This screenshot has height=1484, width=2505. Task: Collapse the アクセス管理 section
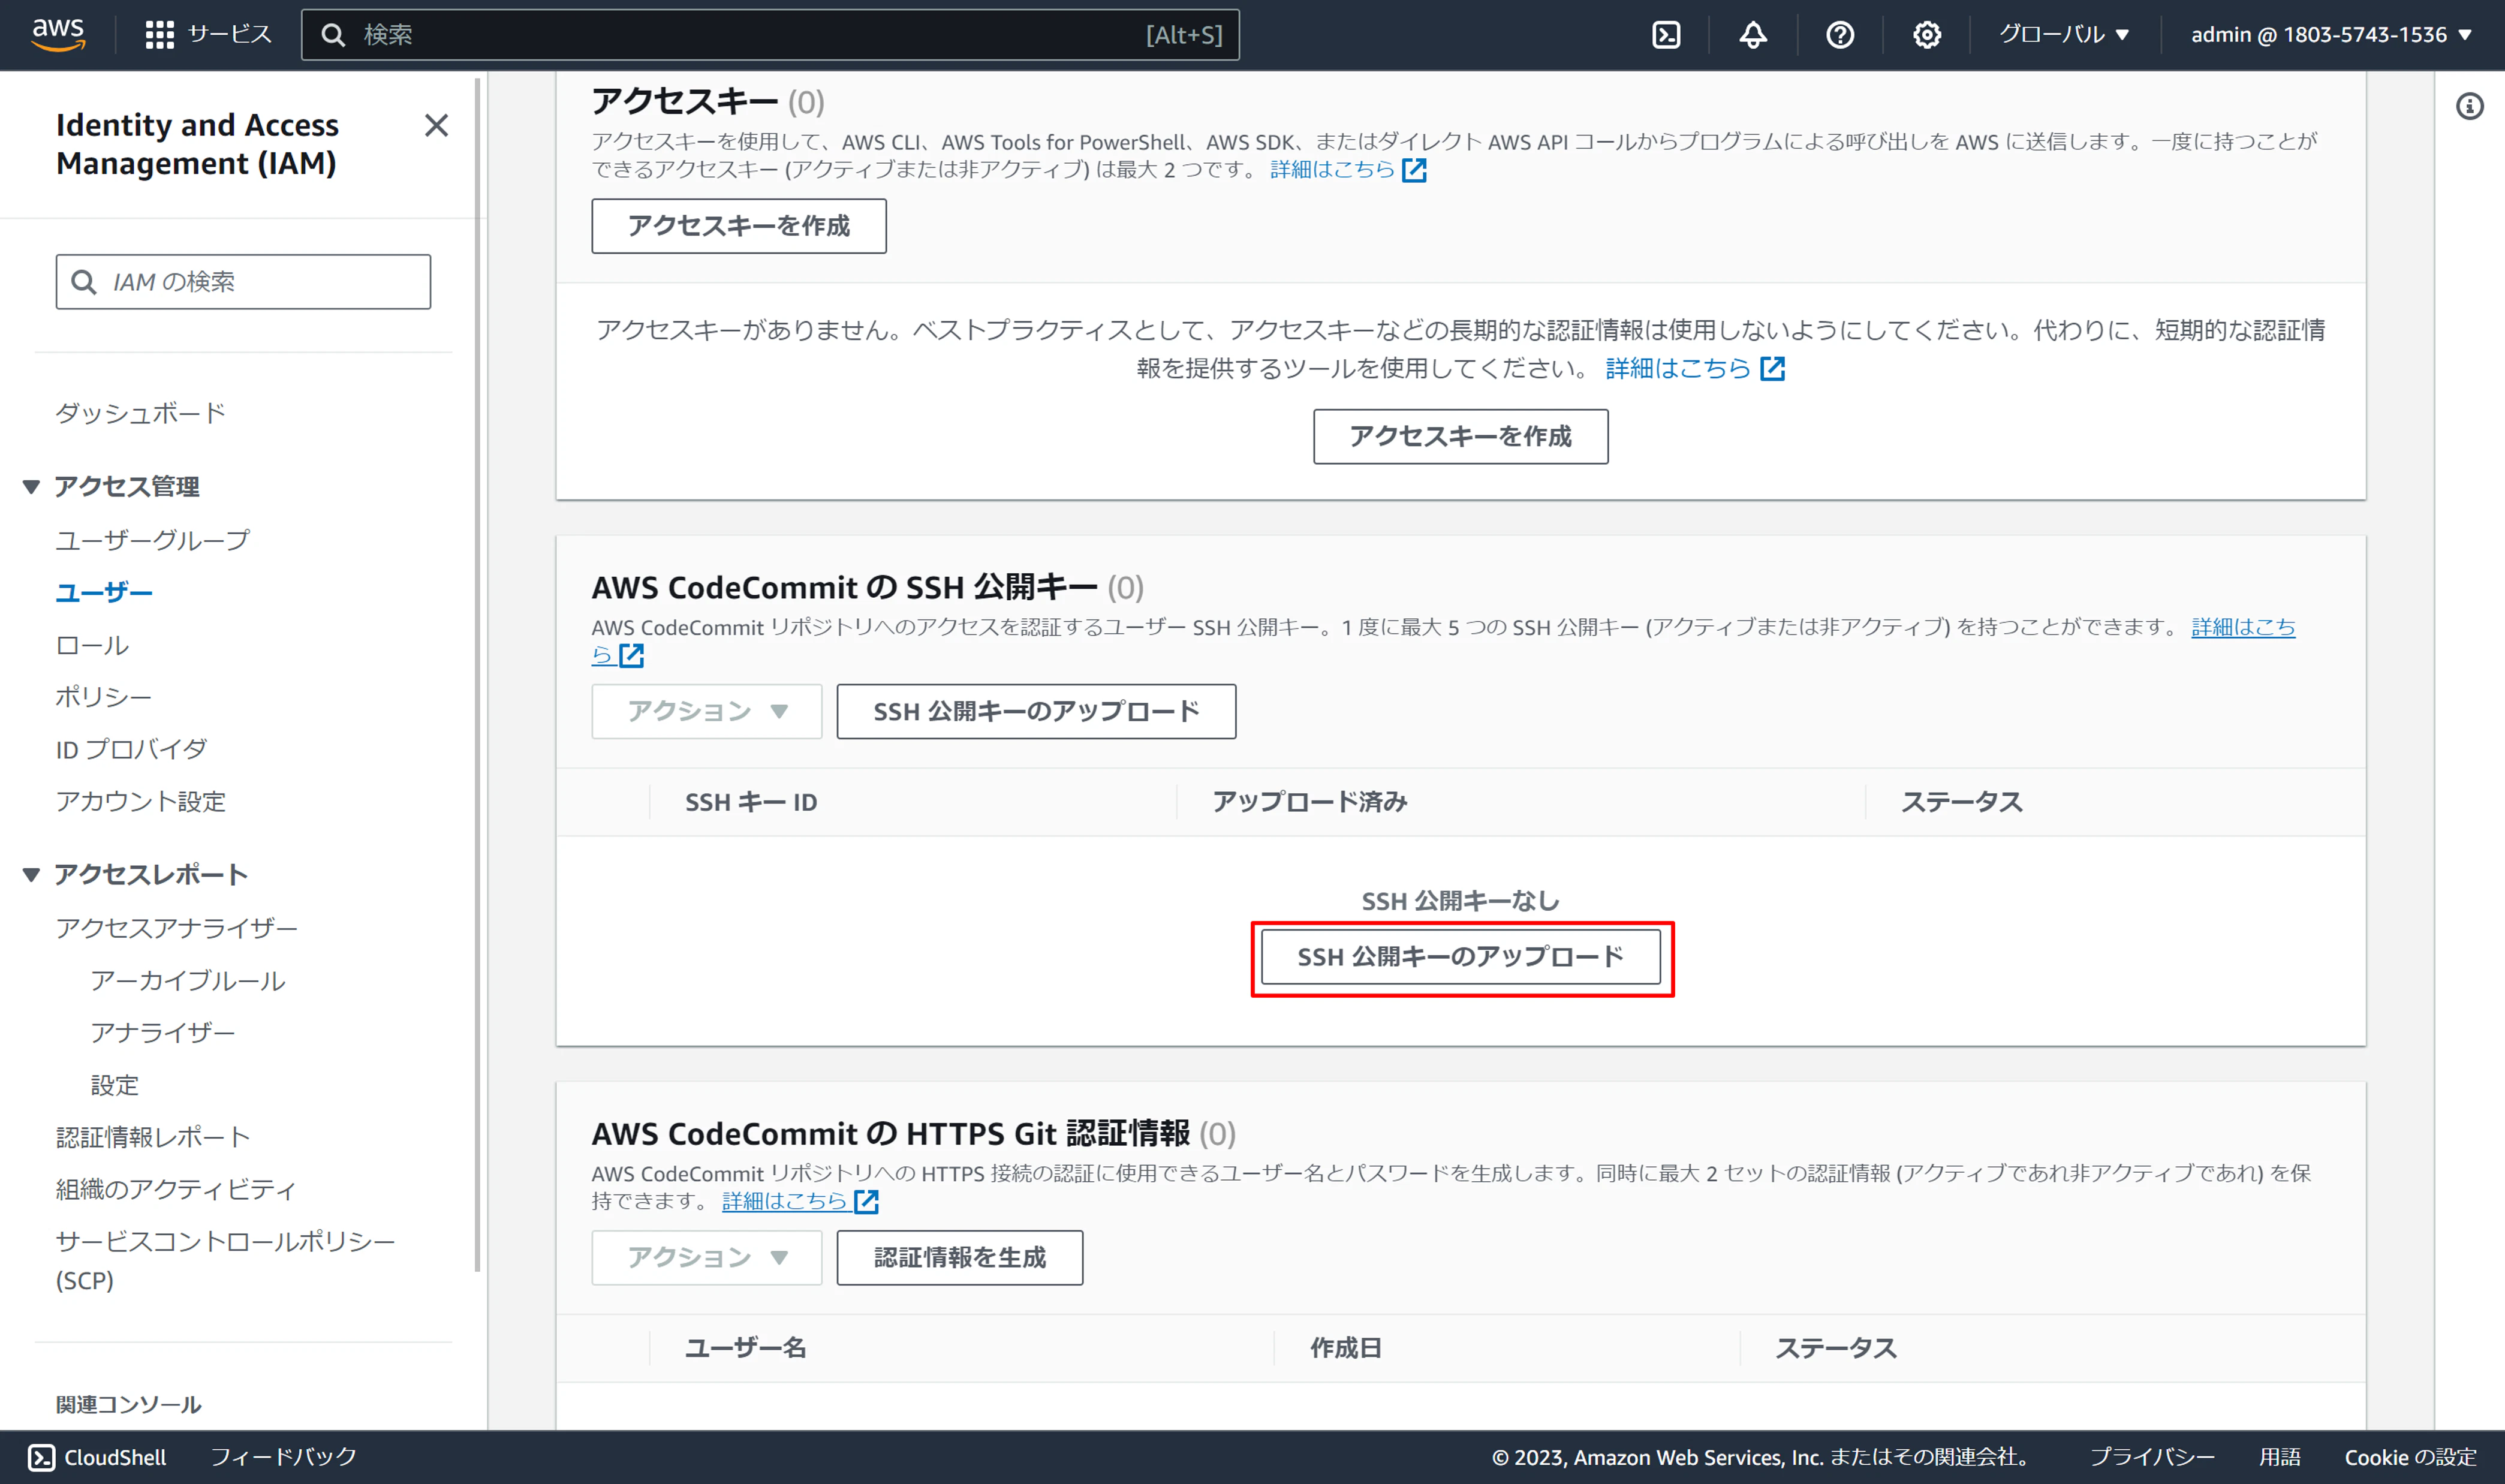31,487
